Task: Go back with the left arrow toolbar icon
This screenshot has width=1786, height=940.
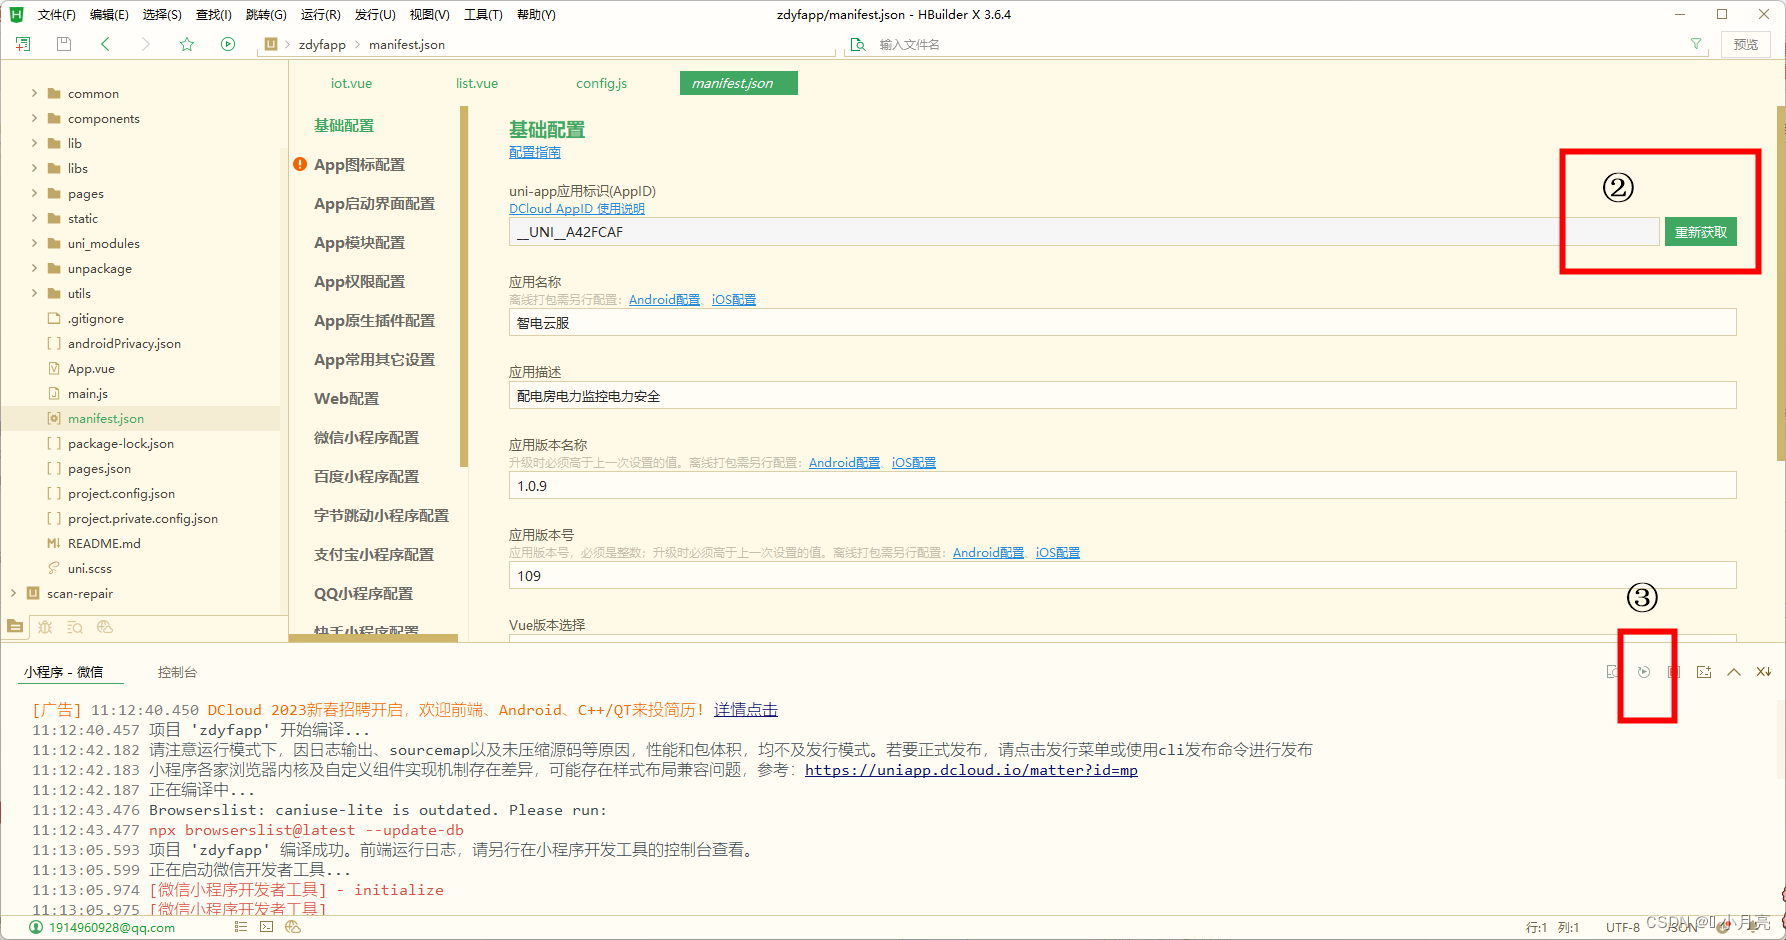Action: coord(105,44)
